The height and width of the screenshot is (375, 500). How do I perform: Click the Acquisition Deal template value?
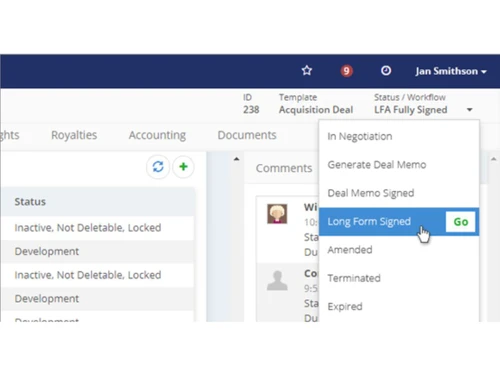[x=316, y=110]
